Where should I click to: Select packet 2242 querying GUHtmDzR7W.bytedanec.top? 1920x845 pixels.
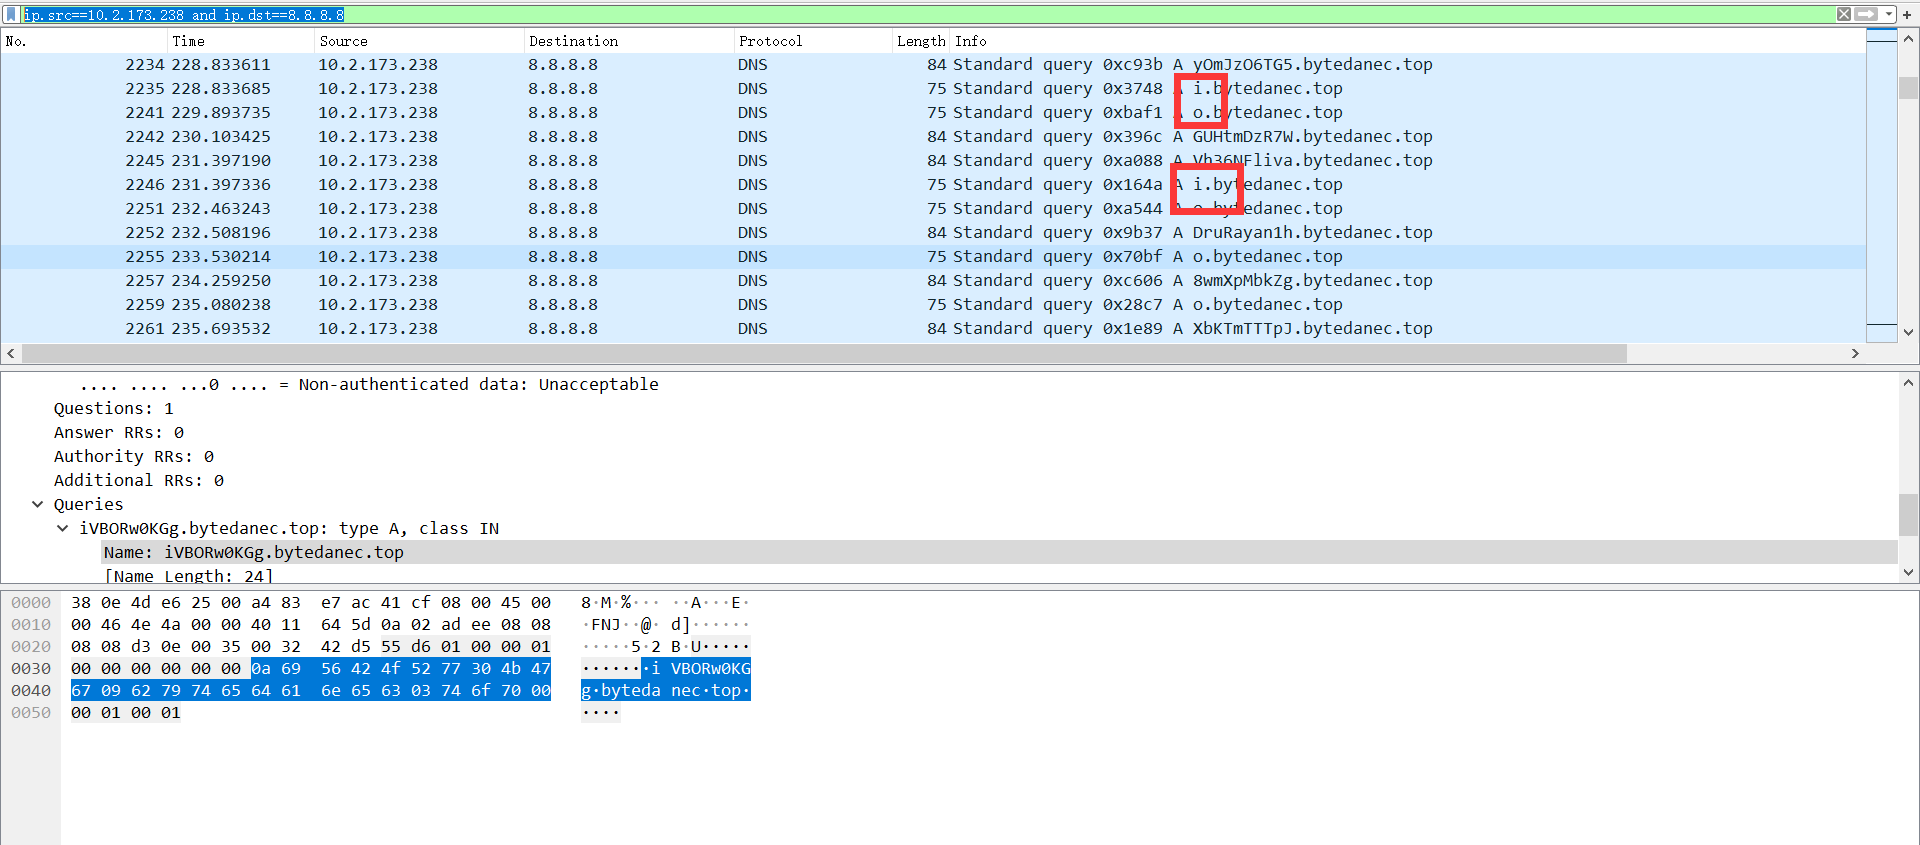tap(932, 136)
